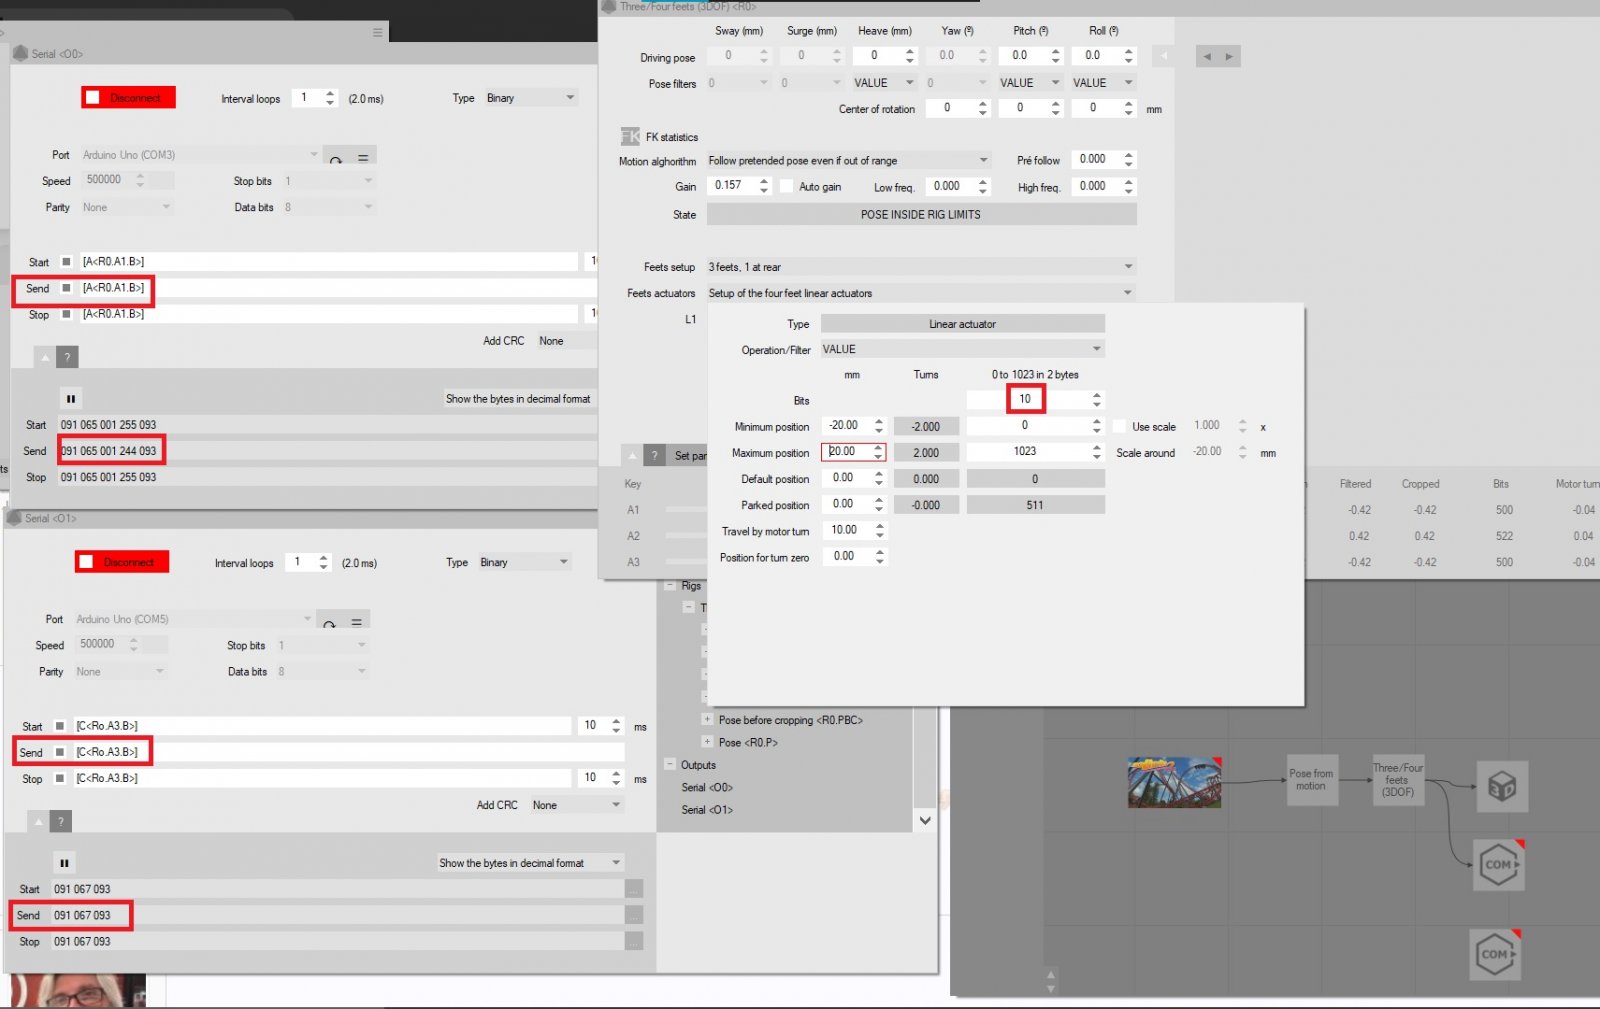This screenshot has height=1009, width=1600.
Task: Open hamburger menu above Serial O0 panel
Action: (377, 33)
